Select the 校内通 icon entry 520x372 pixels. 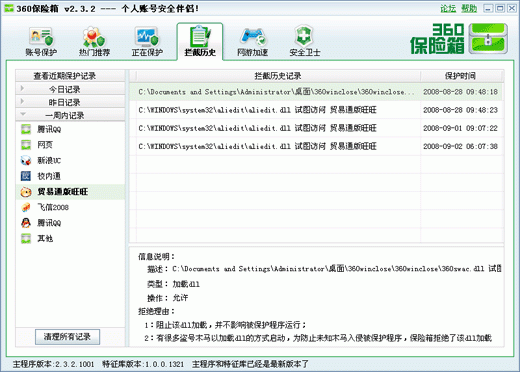click(26, 176)
